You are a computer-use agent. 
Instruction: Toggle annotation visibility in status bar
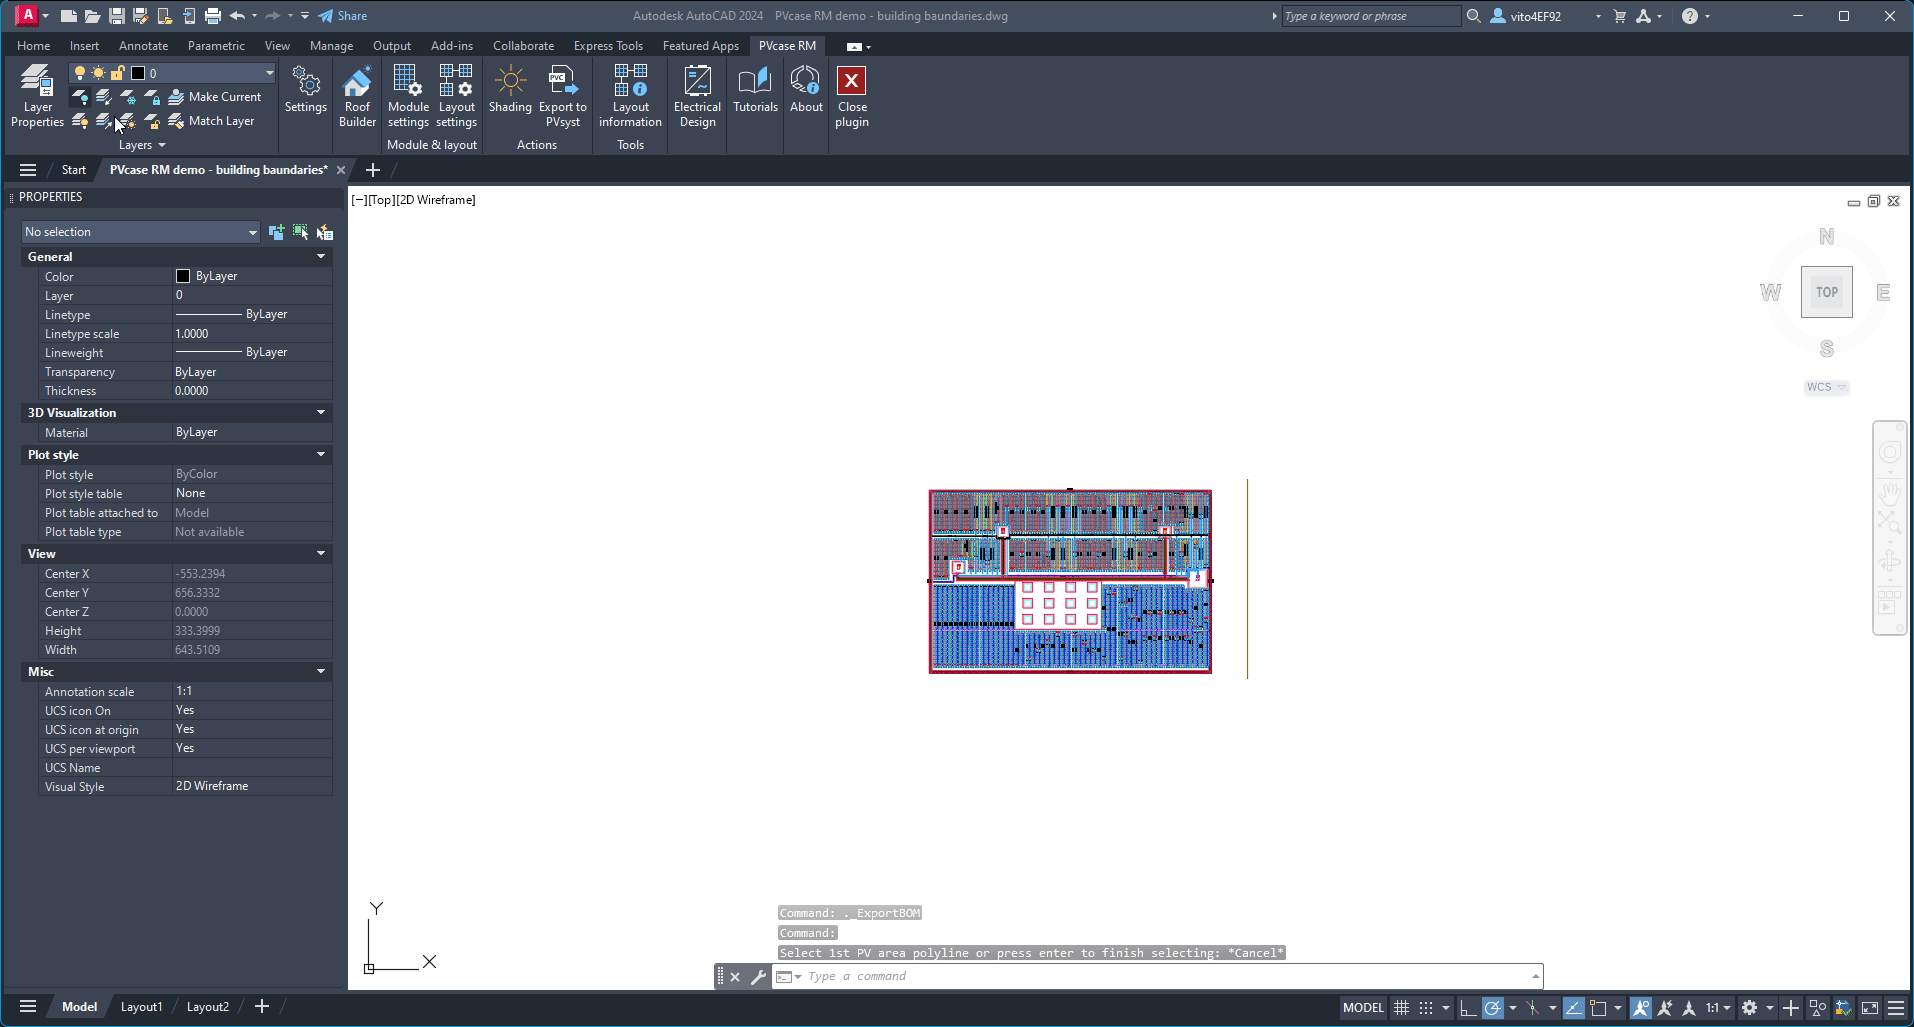pyautogui.click(x=1640, y=1008)
